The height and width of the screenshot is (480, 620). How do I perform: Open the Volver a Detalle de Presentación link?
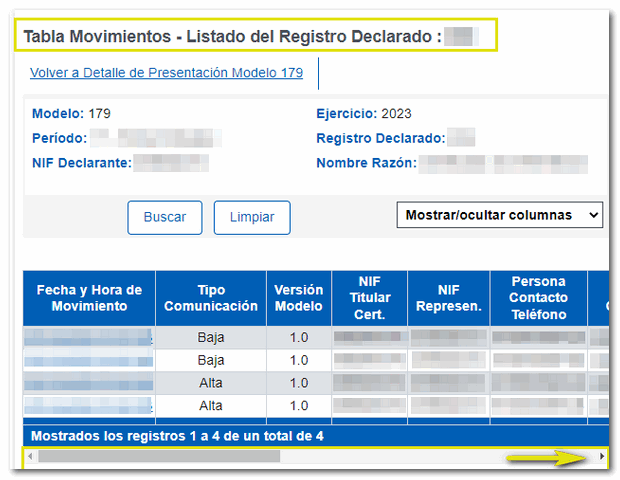(x=166, y=73)
